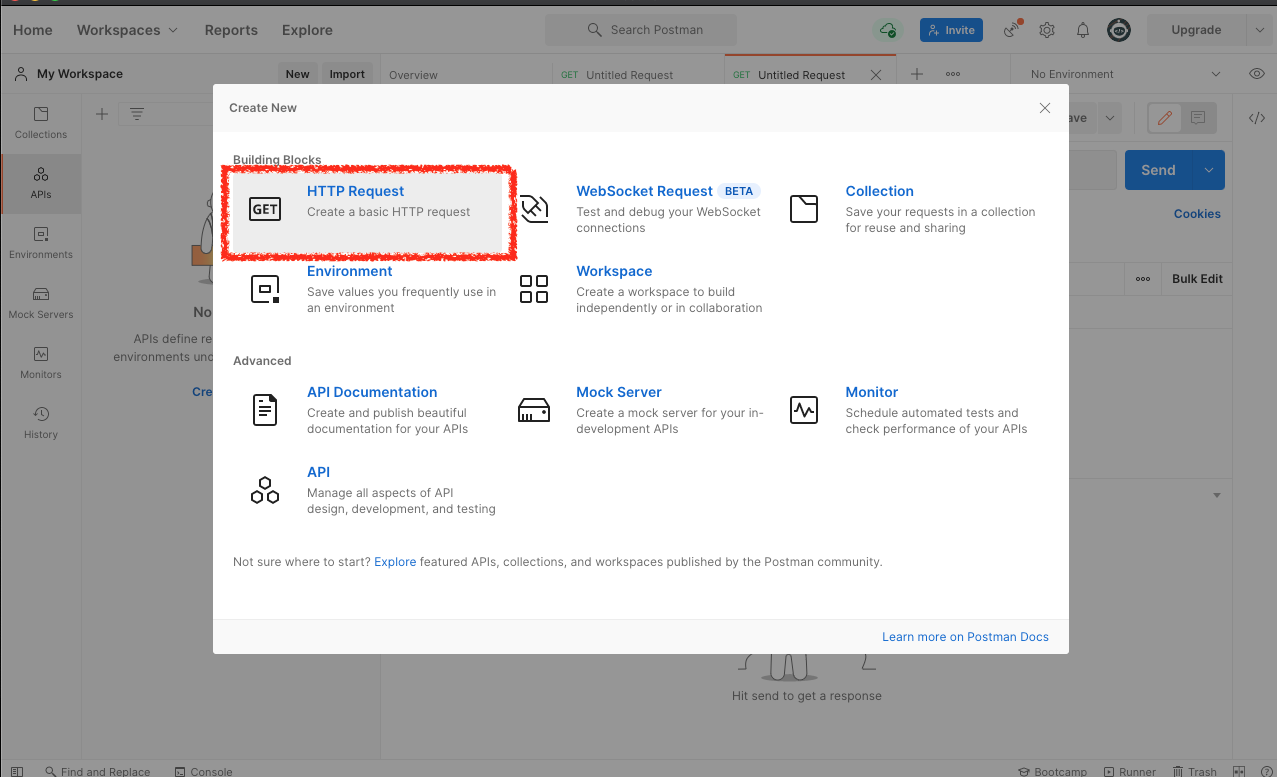Open the tab options ellipsis menu
Image resolution: width=1277 pixels, height=777 pixels.
(953, 74)
